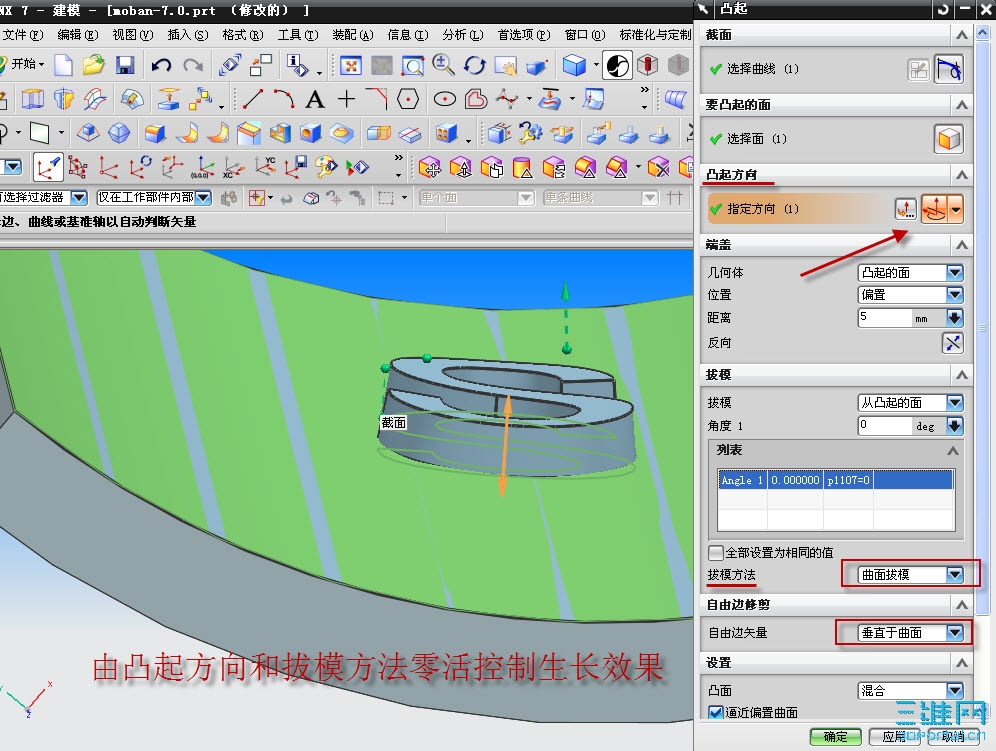Open the vector type dropdown arrow

pyautogui.click(x=955, y=208)
